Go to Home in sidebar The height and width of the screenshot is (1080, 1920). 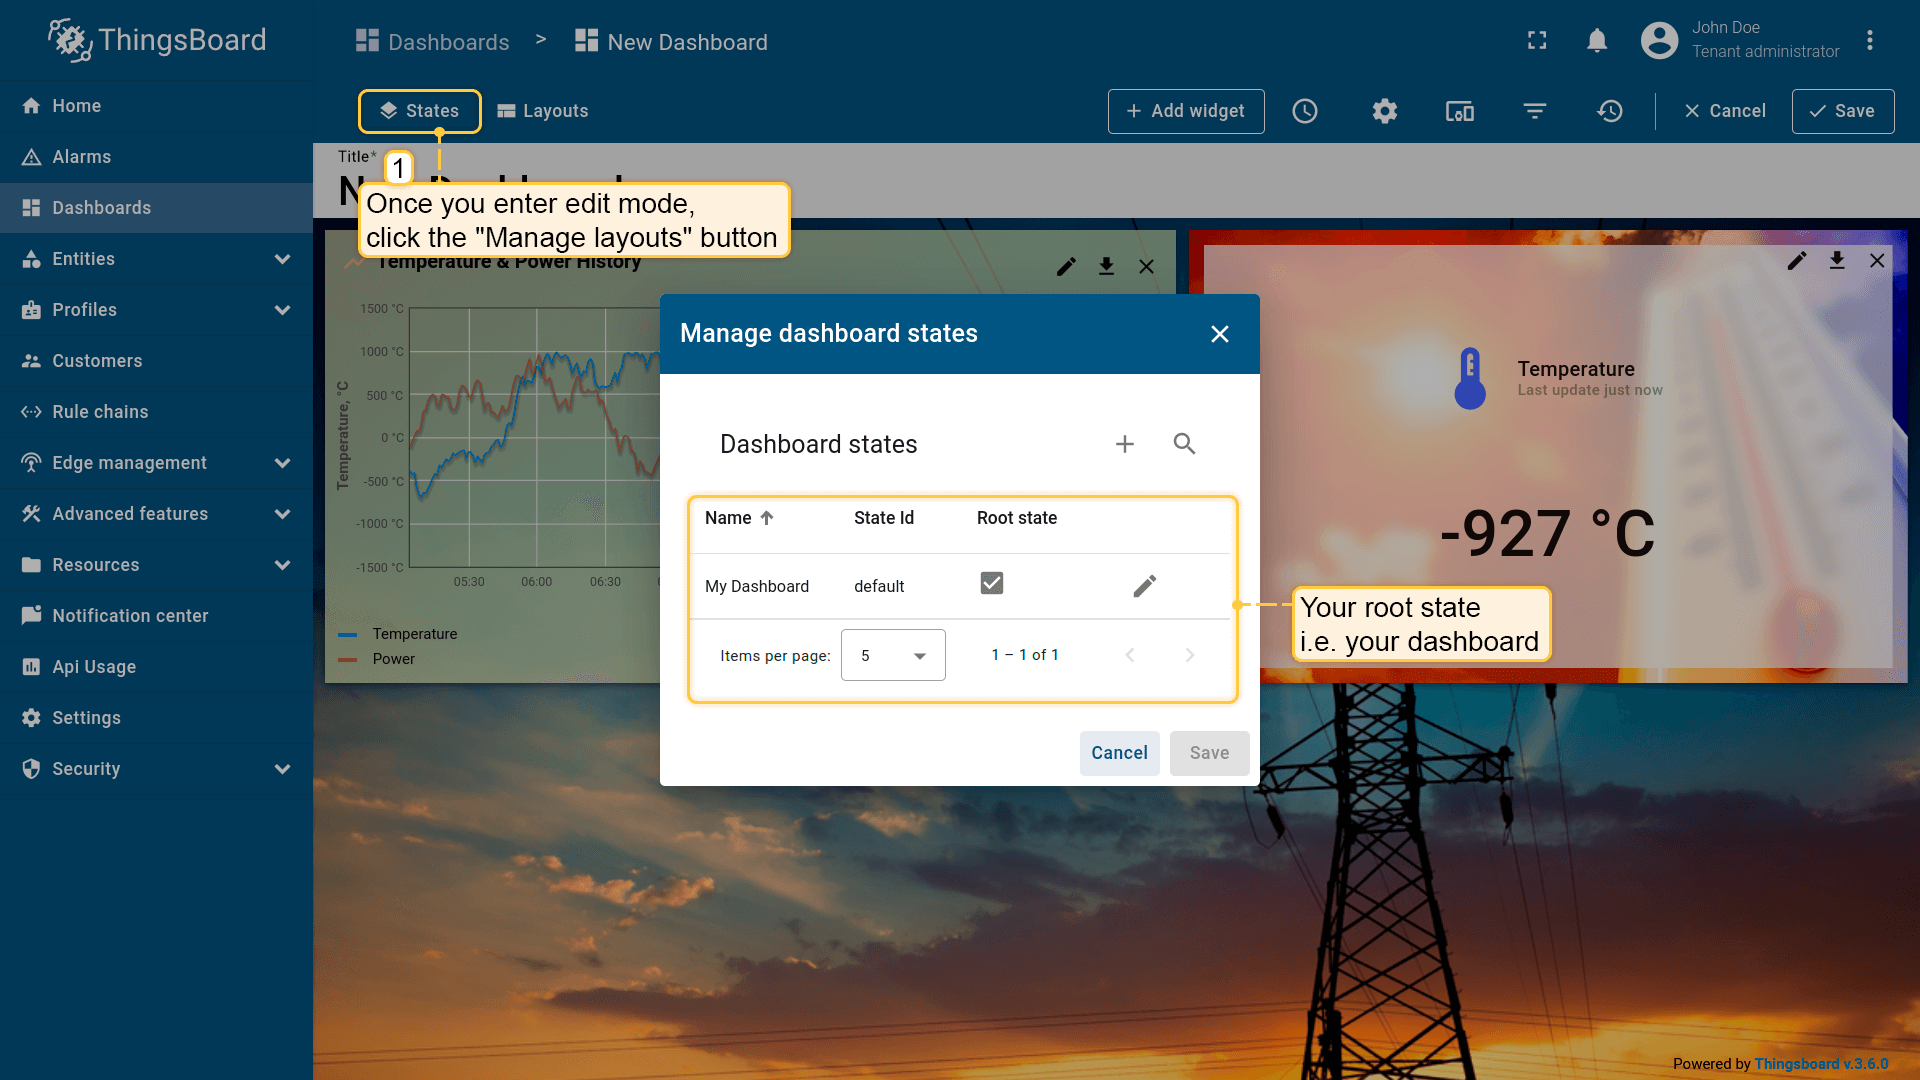tap(156, 106)
